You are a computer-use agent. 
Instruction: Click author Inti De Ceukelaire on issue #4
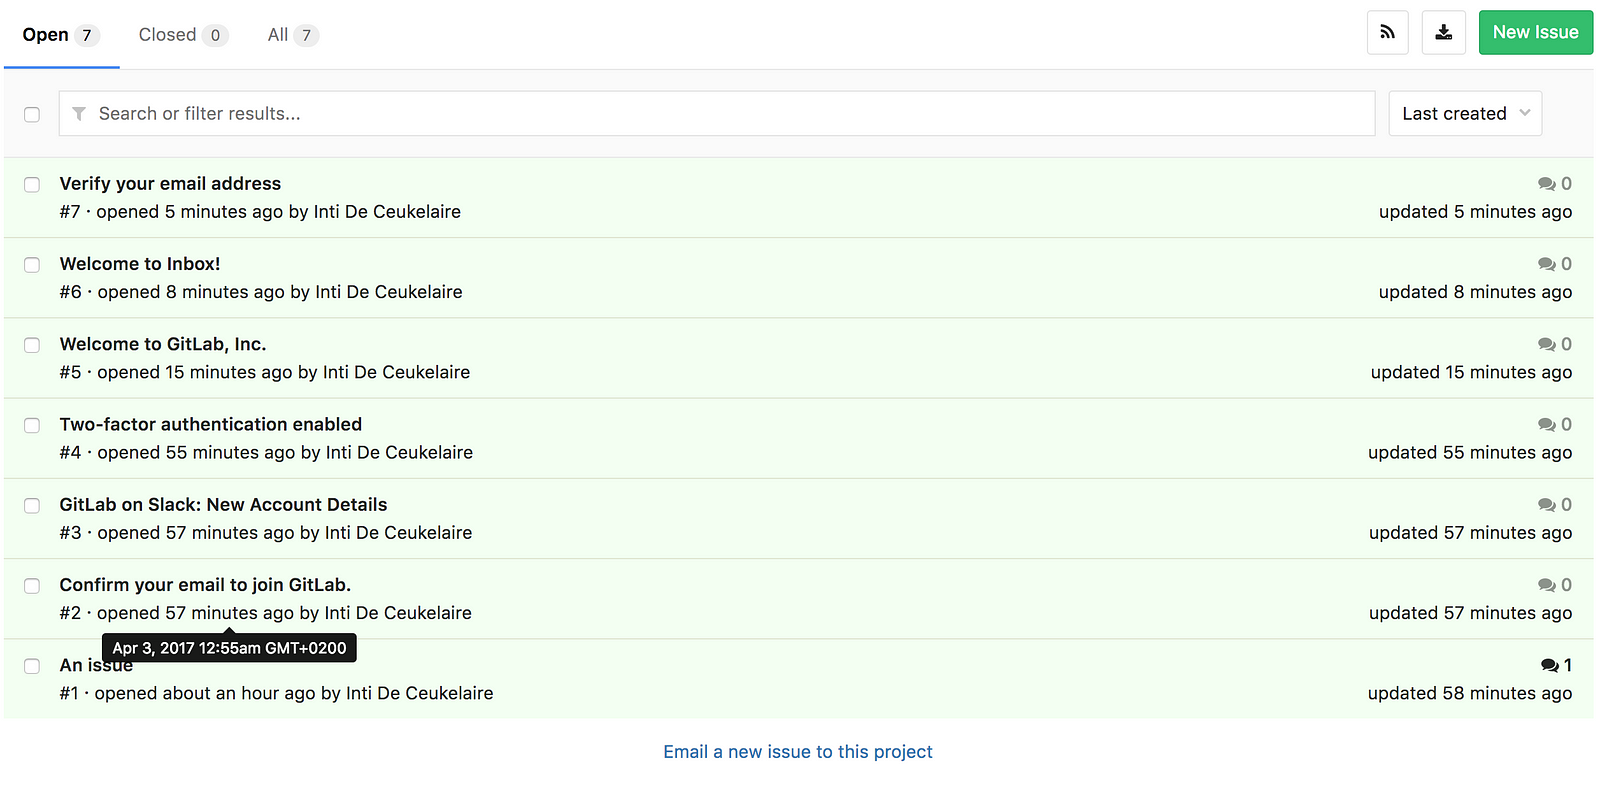coord(399,452)
